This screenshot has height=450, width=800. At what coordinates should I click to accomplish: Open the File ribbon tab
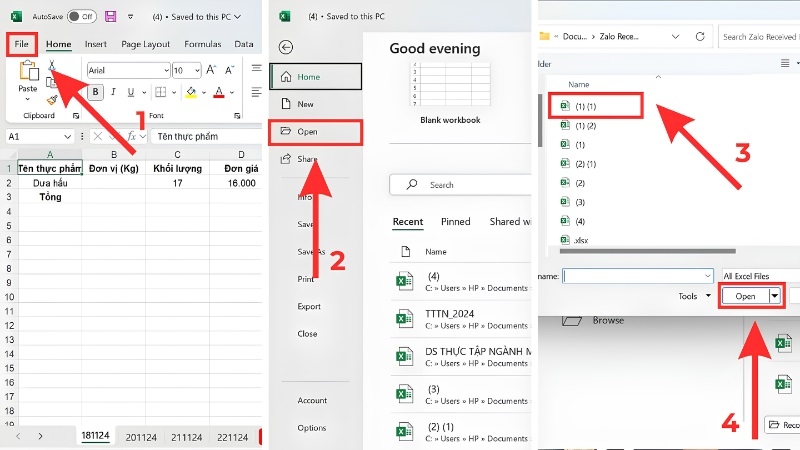[x=21, y=44]
